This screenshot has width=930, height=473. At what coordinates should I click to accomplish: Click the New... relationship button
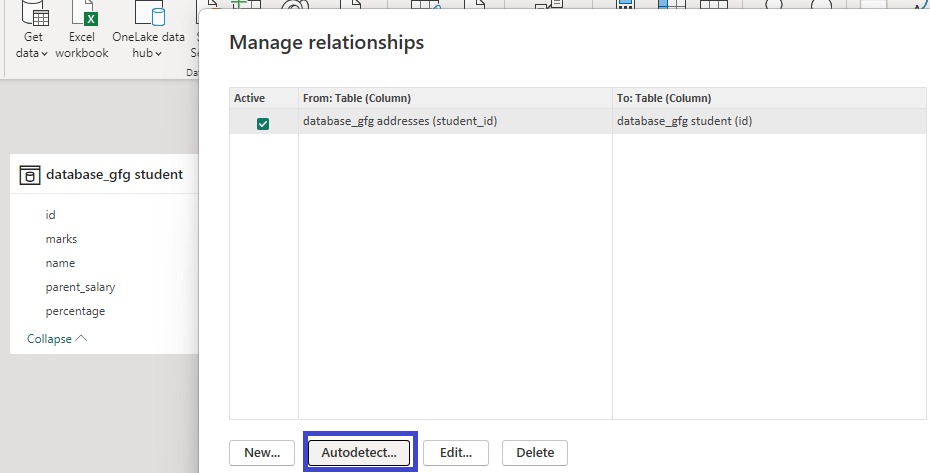(261, 453)
